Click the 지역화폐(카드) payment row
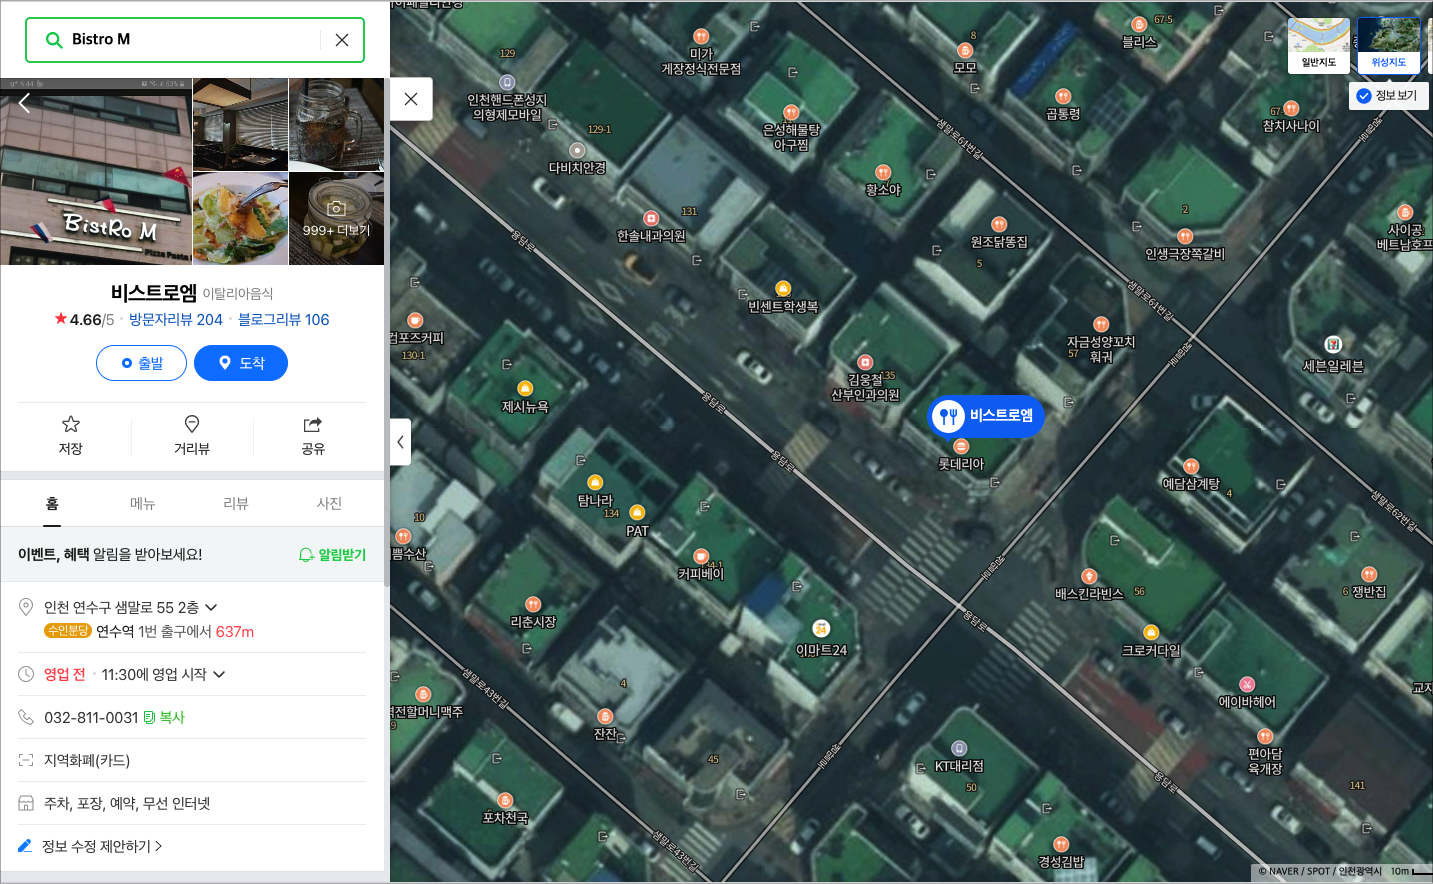This screenshot has height=884, width=1433. [192, 761]
